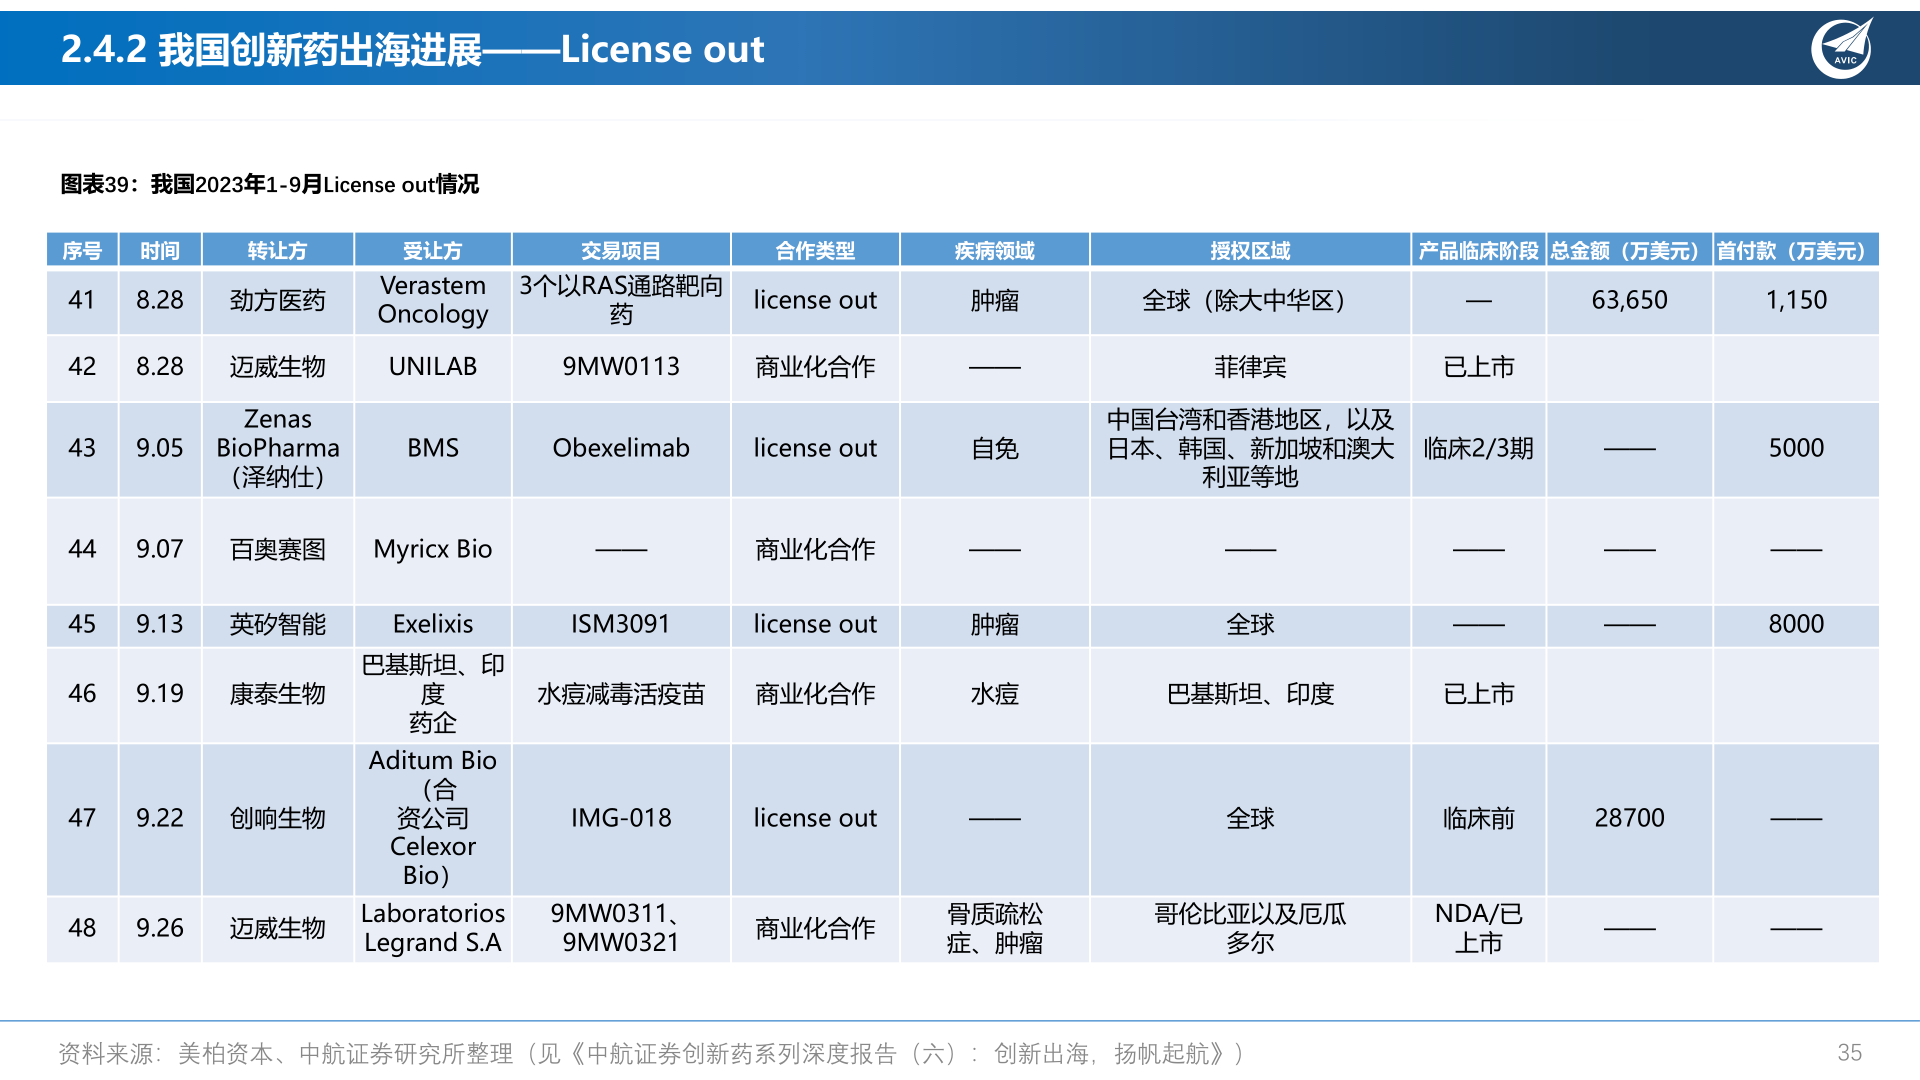Click the '自免' disease area cell
The width and height of the screenshot is (1920, 1080).
(x=994, y=448)
